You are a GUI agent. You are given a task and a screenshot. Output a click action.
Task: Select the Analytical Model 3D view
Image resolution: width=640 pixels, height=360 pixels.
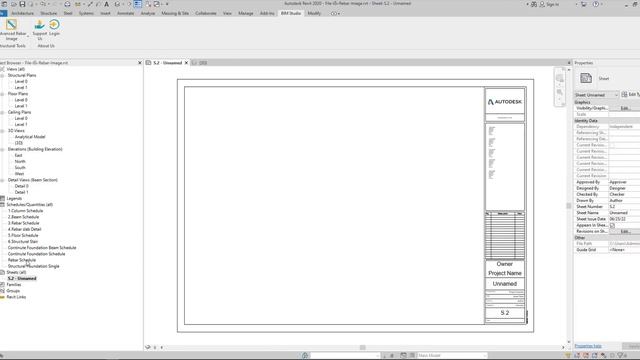[x=30, y=137]
